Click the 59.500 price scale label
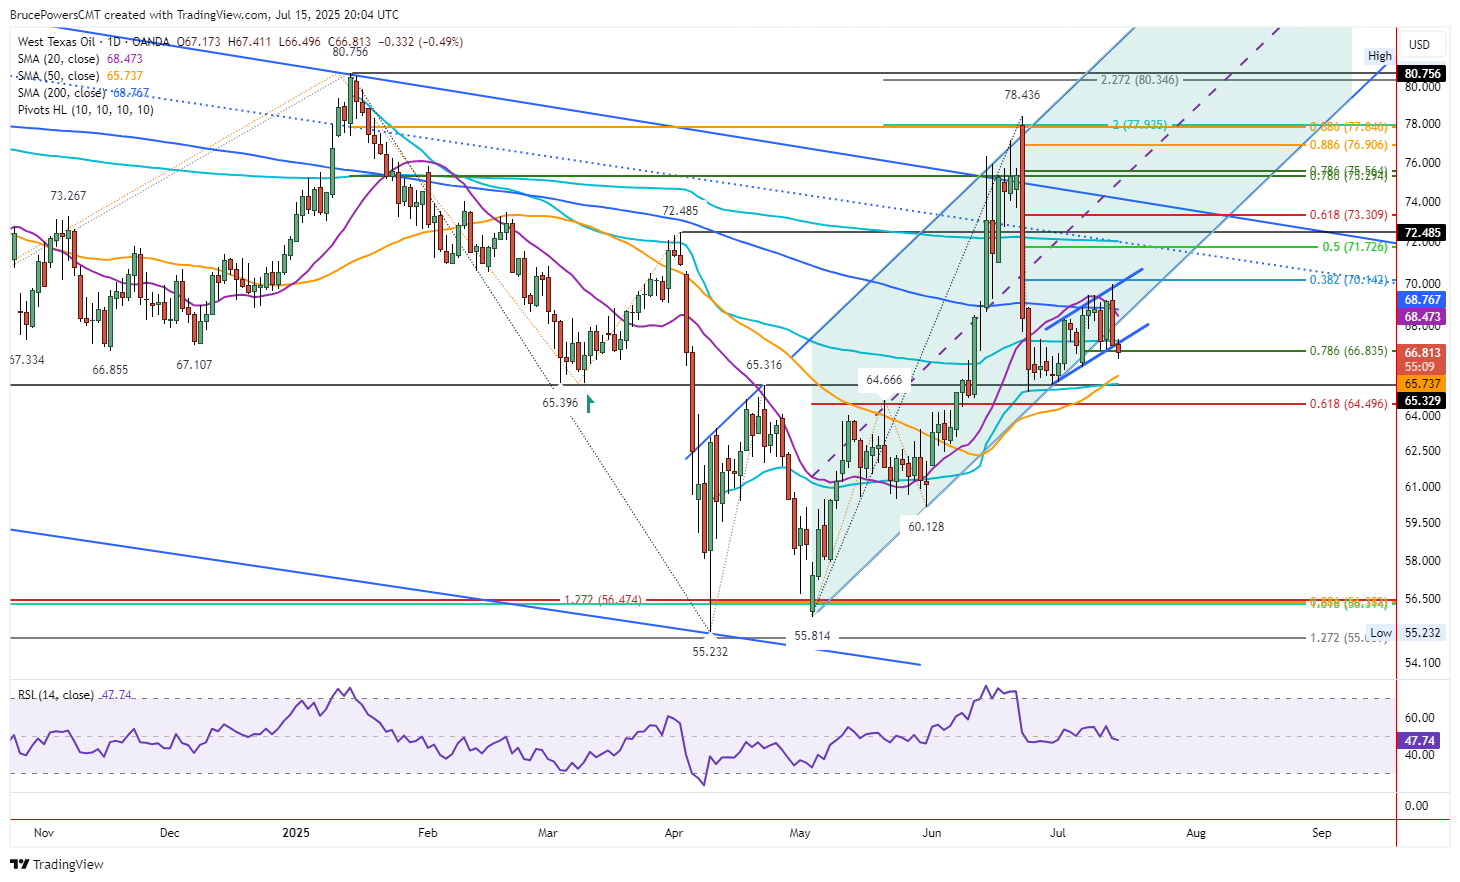The height and width of the screenshot is (882, 1460). click(1421, 523)
